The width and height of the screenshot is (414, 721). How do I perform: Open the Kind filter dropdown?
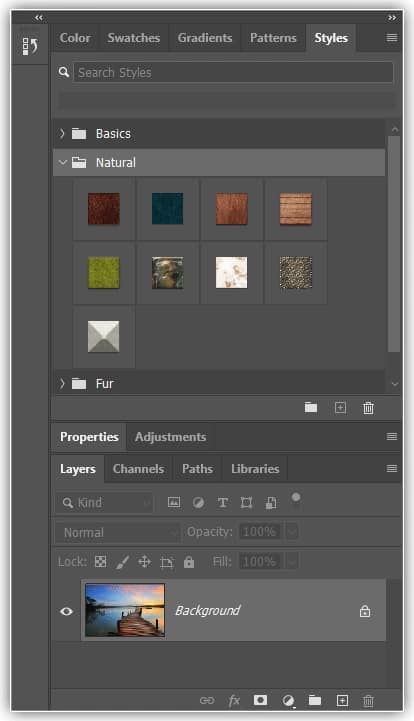104,503
